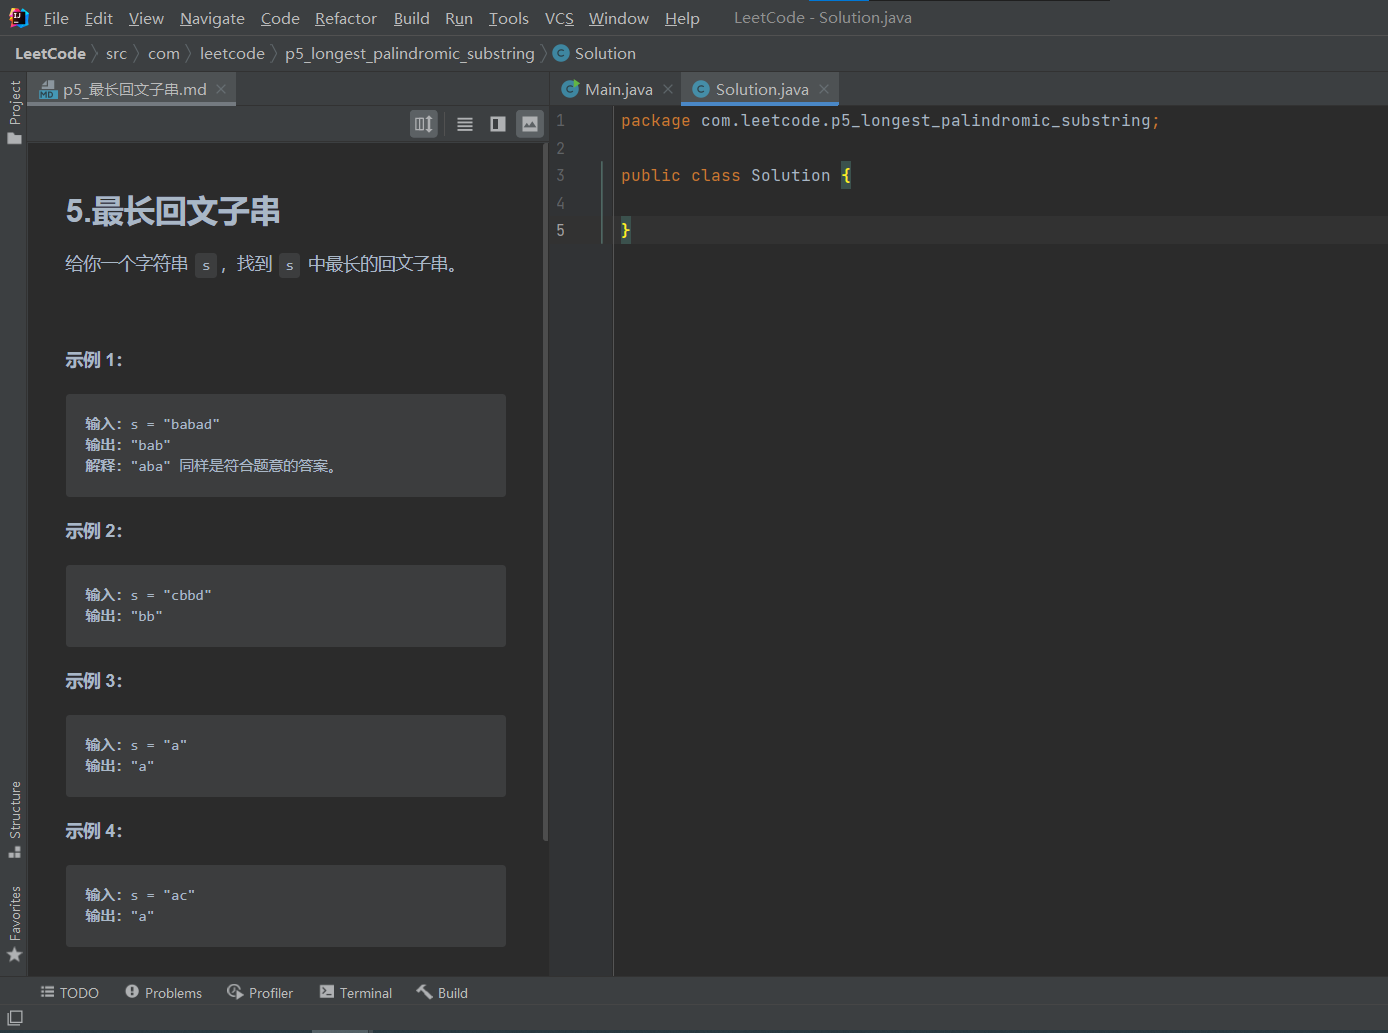Click line number 5 in the gutter

[560, 230]
